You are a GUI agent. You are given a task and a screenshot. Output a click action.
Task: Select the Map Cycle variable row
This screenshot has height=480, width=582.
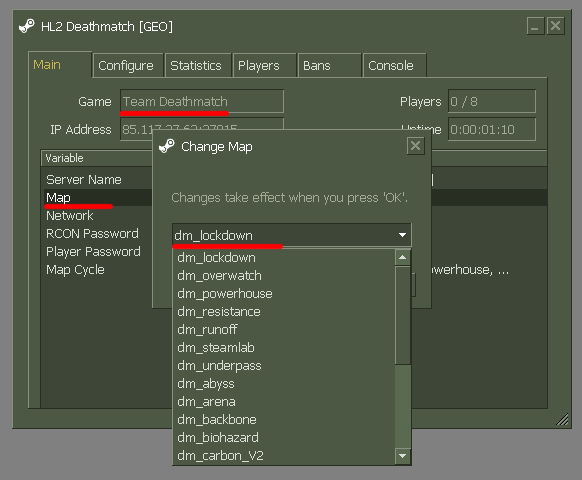pyautogui.click(x=98, y=270)
